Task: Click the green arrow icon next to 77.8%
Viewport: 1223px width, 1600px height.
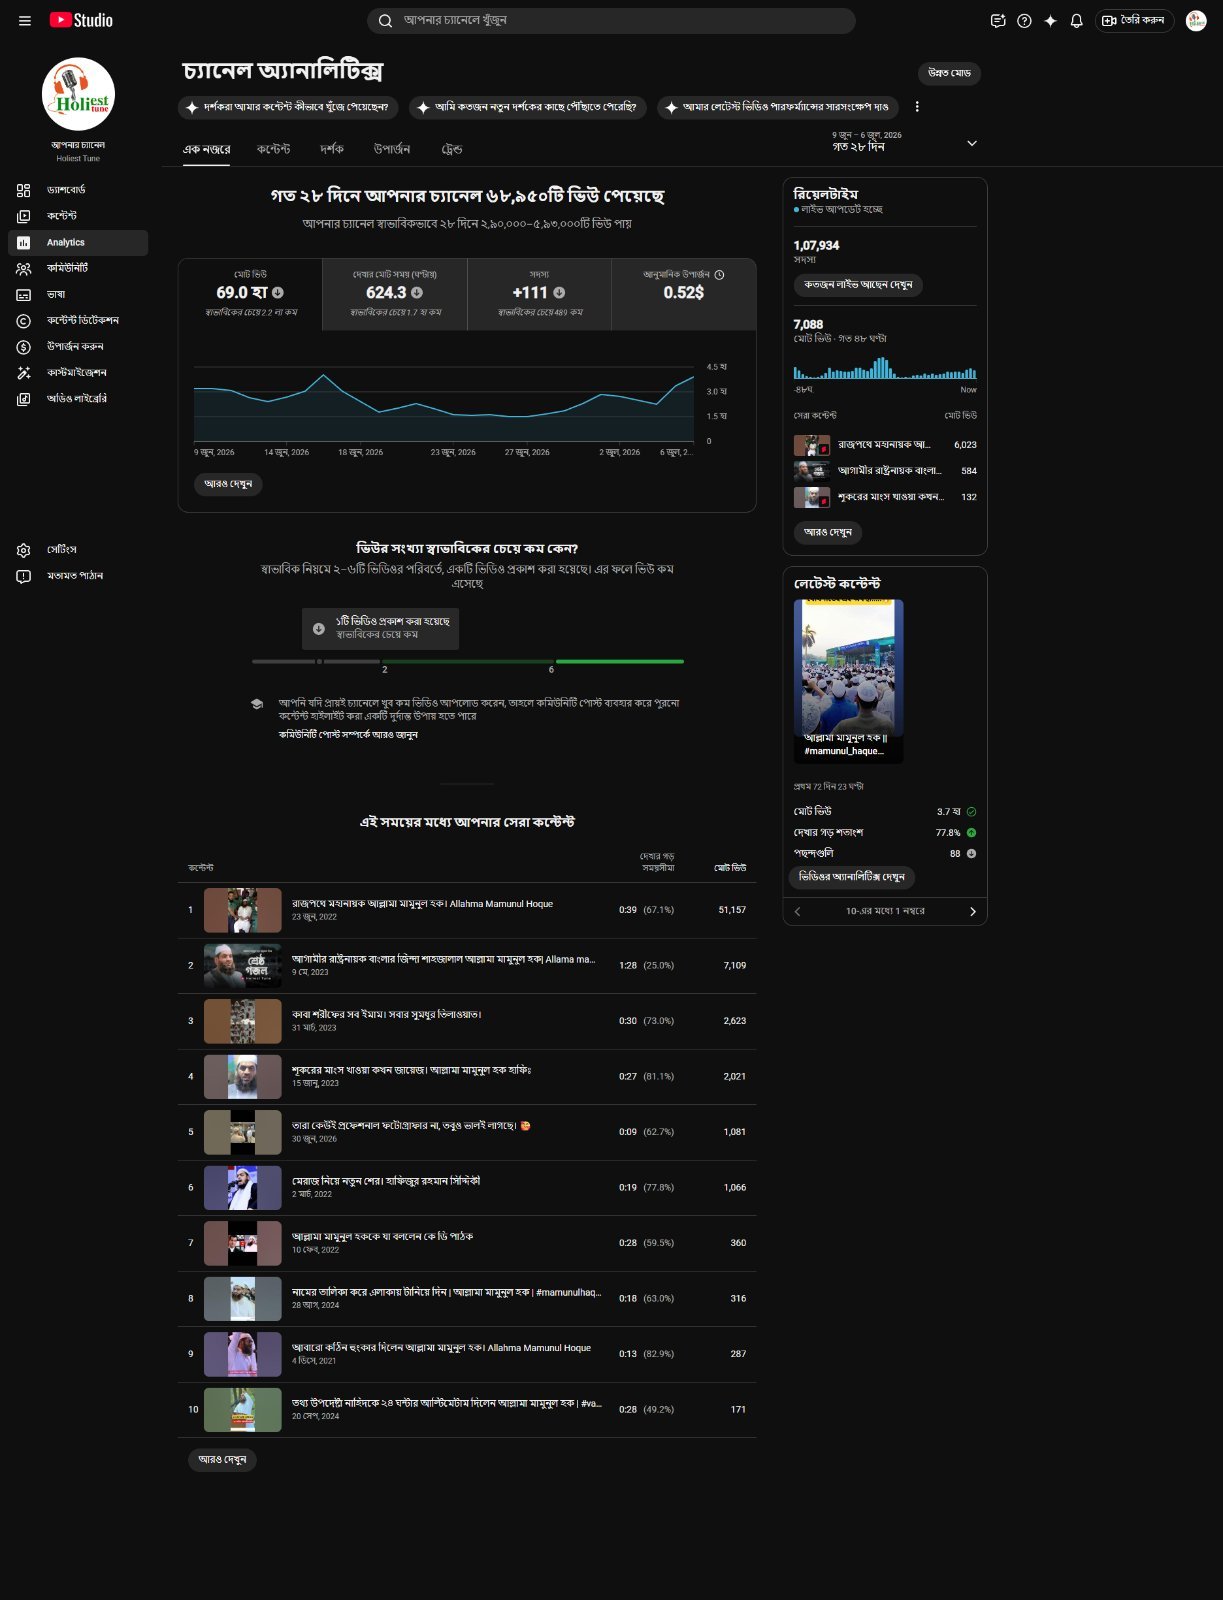Action: 971,833
